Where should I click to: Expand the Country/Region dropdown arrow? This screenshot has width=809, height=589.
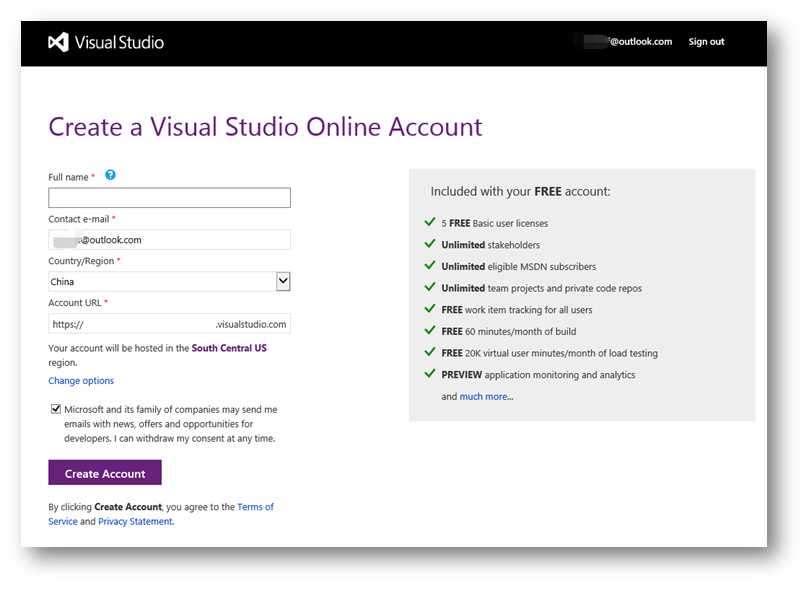(x=283, y=282)
